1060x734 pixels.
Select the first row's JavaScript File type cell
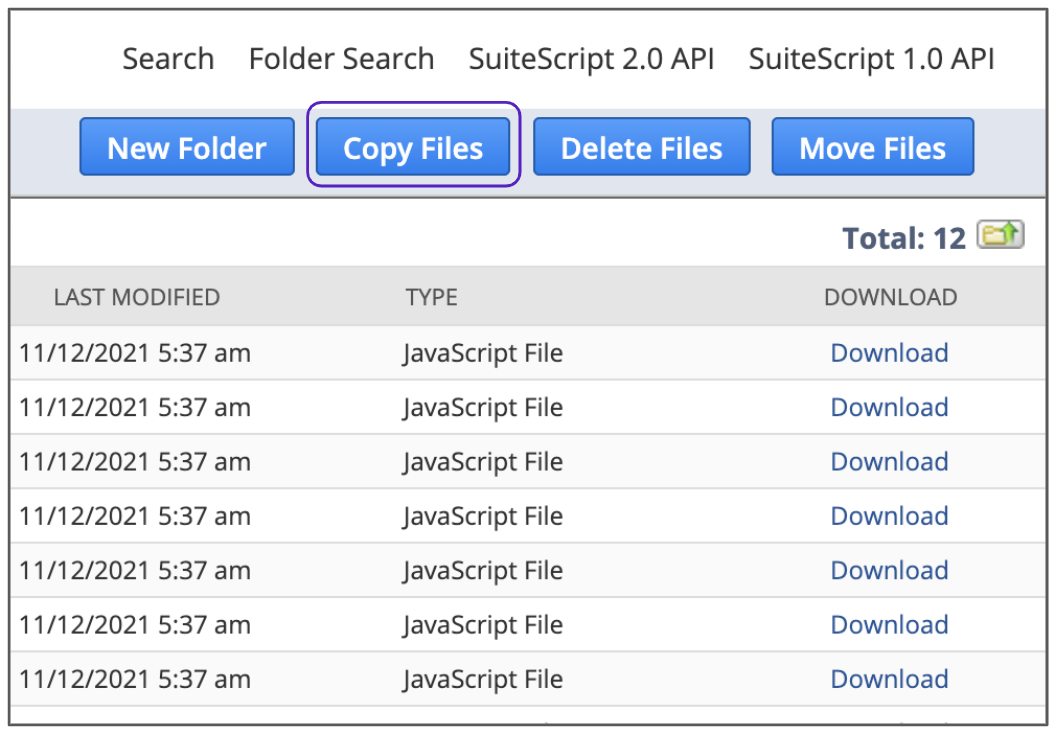(x=483, y=353)
